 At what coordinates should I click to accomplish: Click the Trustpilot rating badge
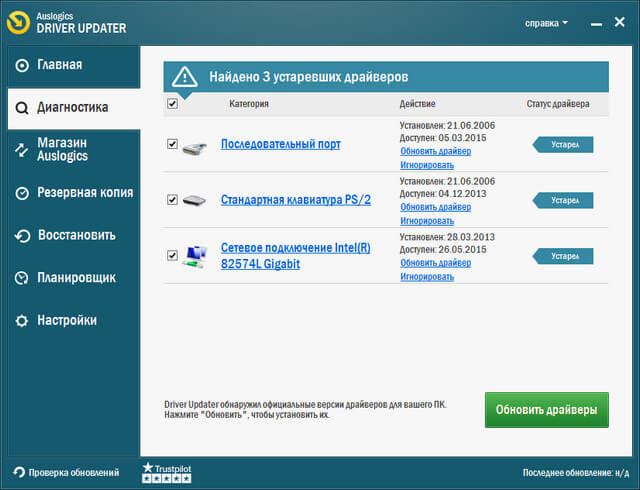click(x=166, y=472)
